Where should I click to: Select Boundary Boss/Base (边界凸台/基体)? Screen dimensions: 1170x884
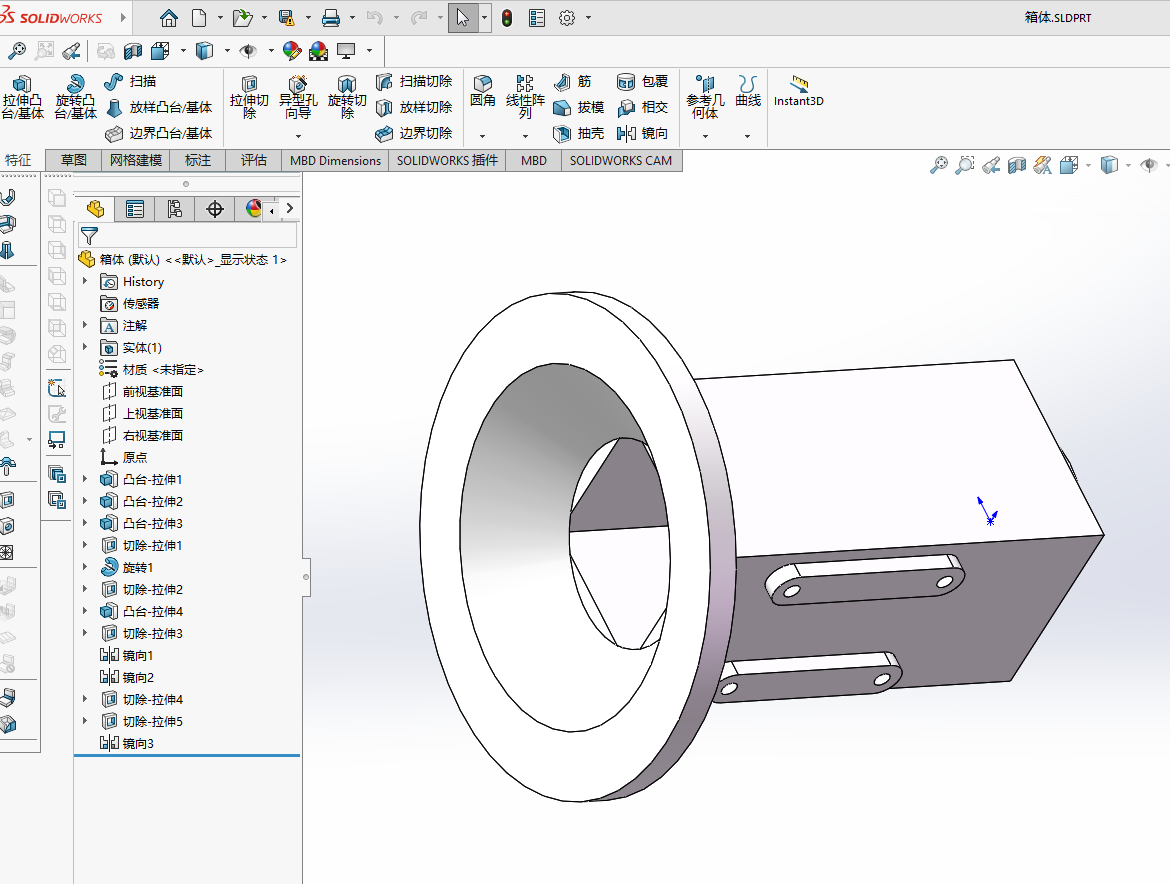pyautogui.click(x=159, y=134)
